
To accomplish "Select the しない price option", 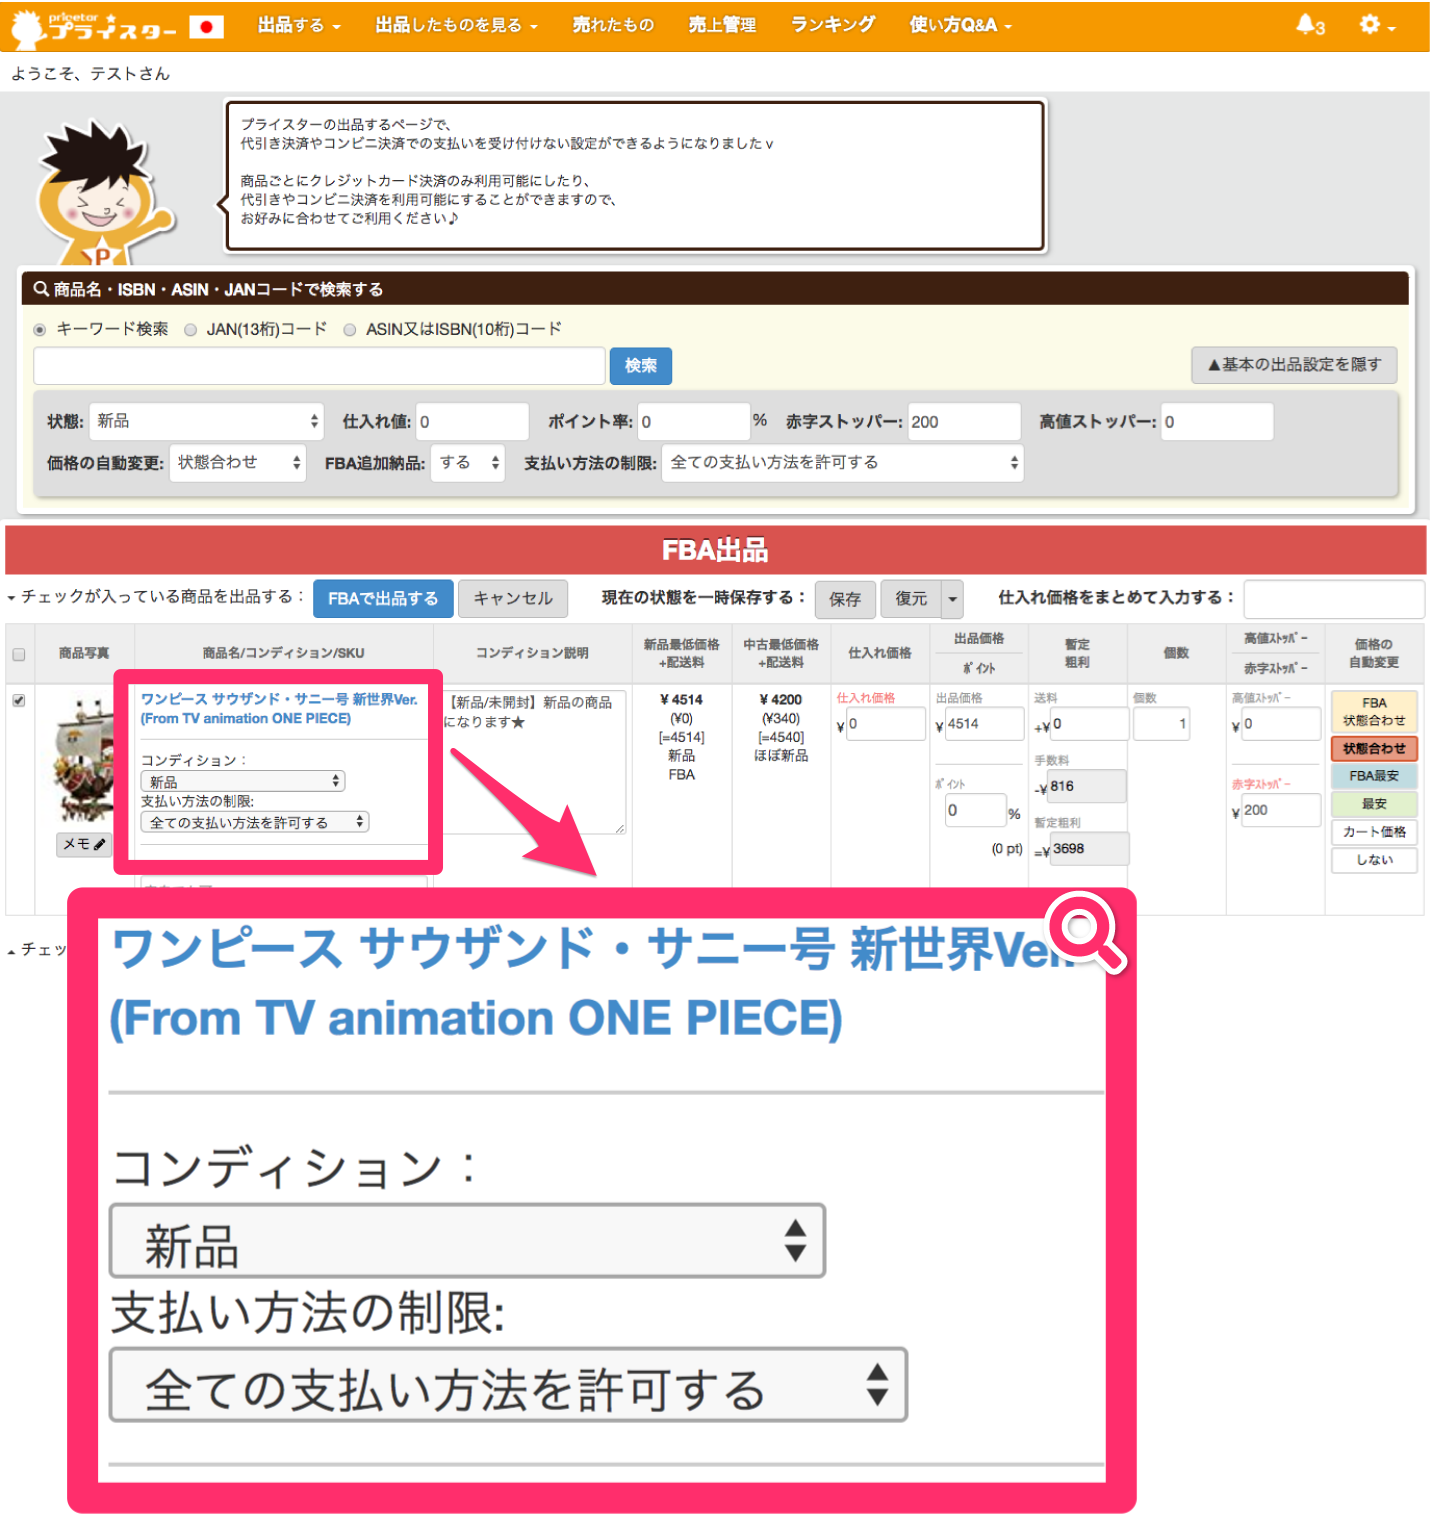I will [1374, 860].
